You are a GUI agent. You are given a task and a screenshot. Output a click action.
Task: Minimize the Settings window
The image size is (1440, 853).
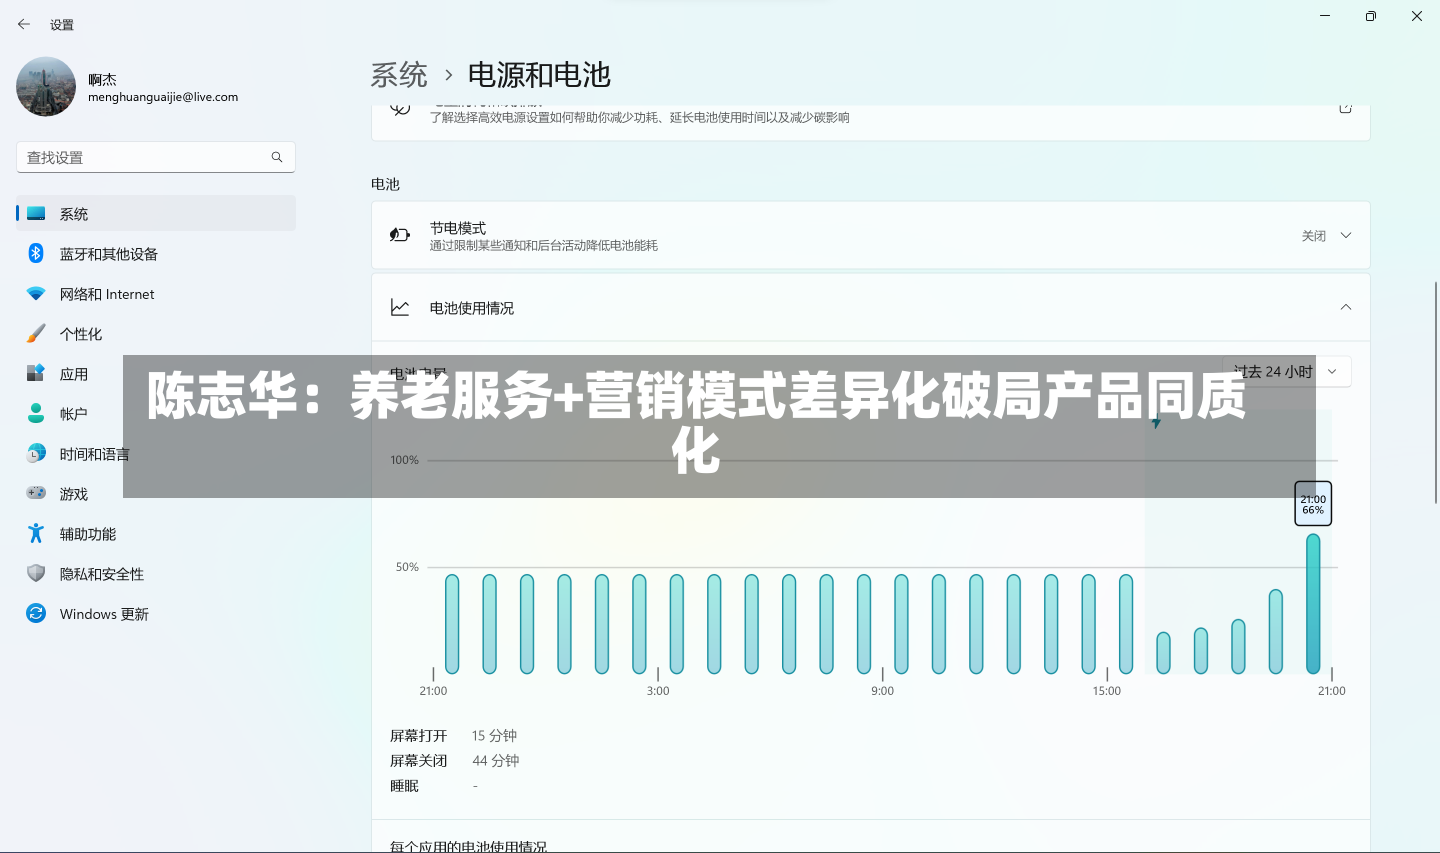pos(1325,16)
